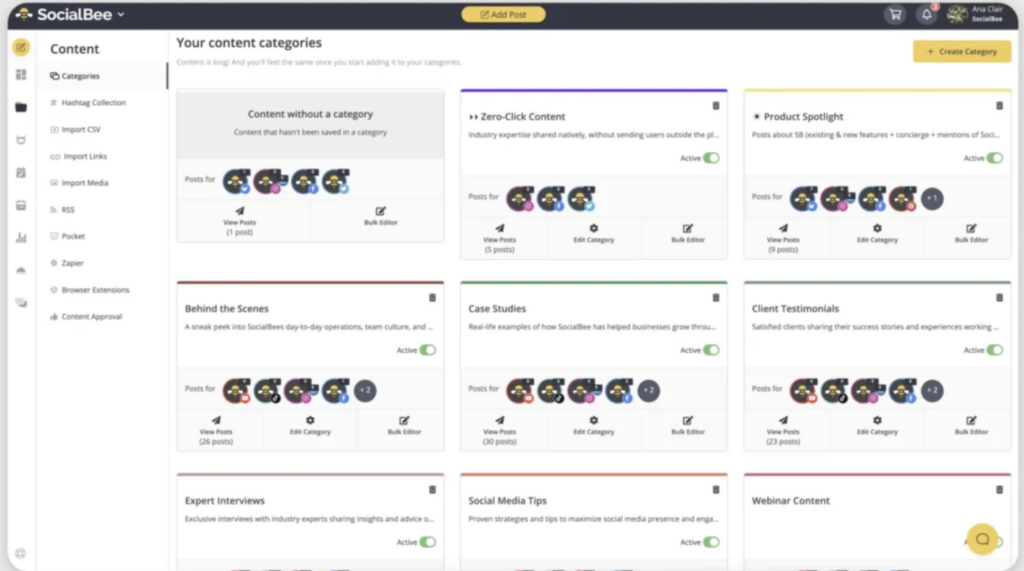Select Hashtag Collection in Content menu

pyautogui.click(x=94, y=103)
